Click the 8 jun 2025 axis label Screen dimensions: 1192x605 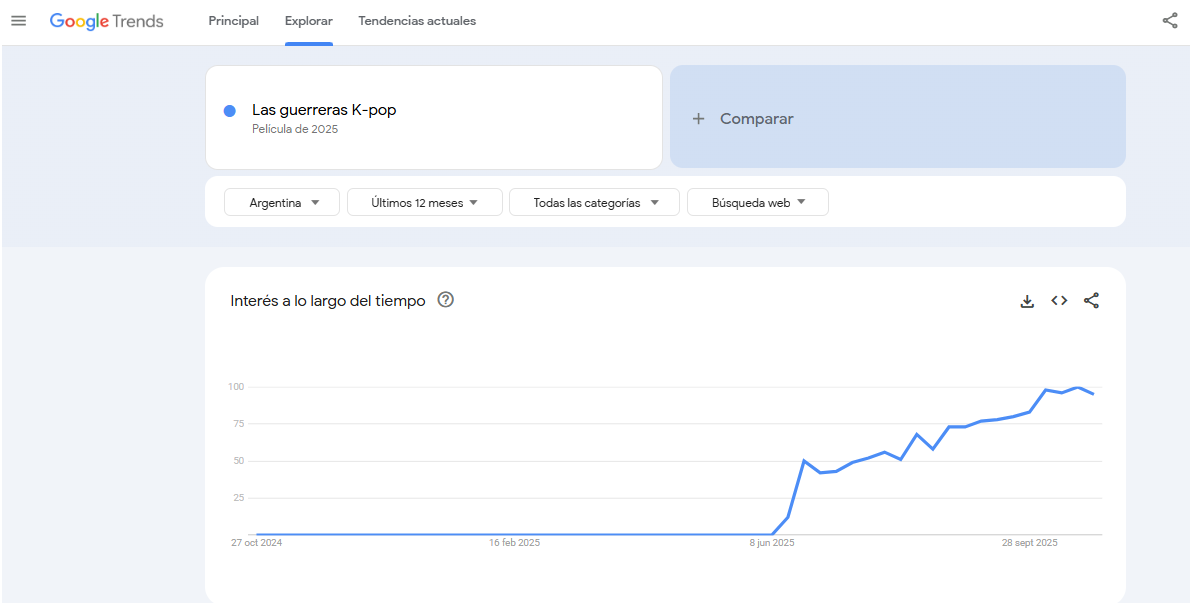click(772, 543)
